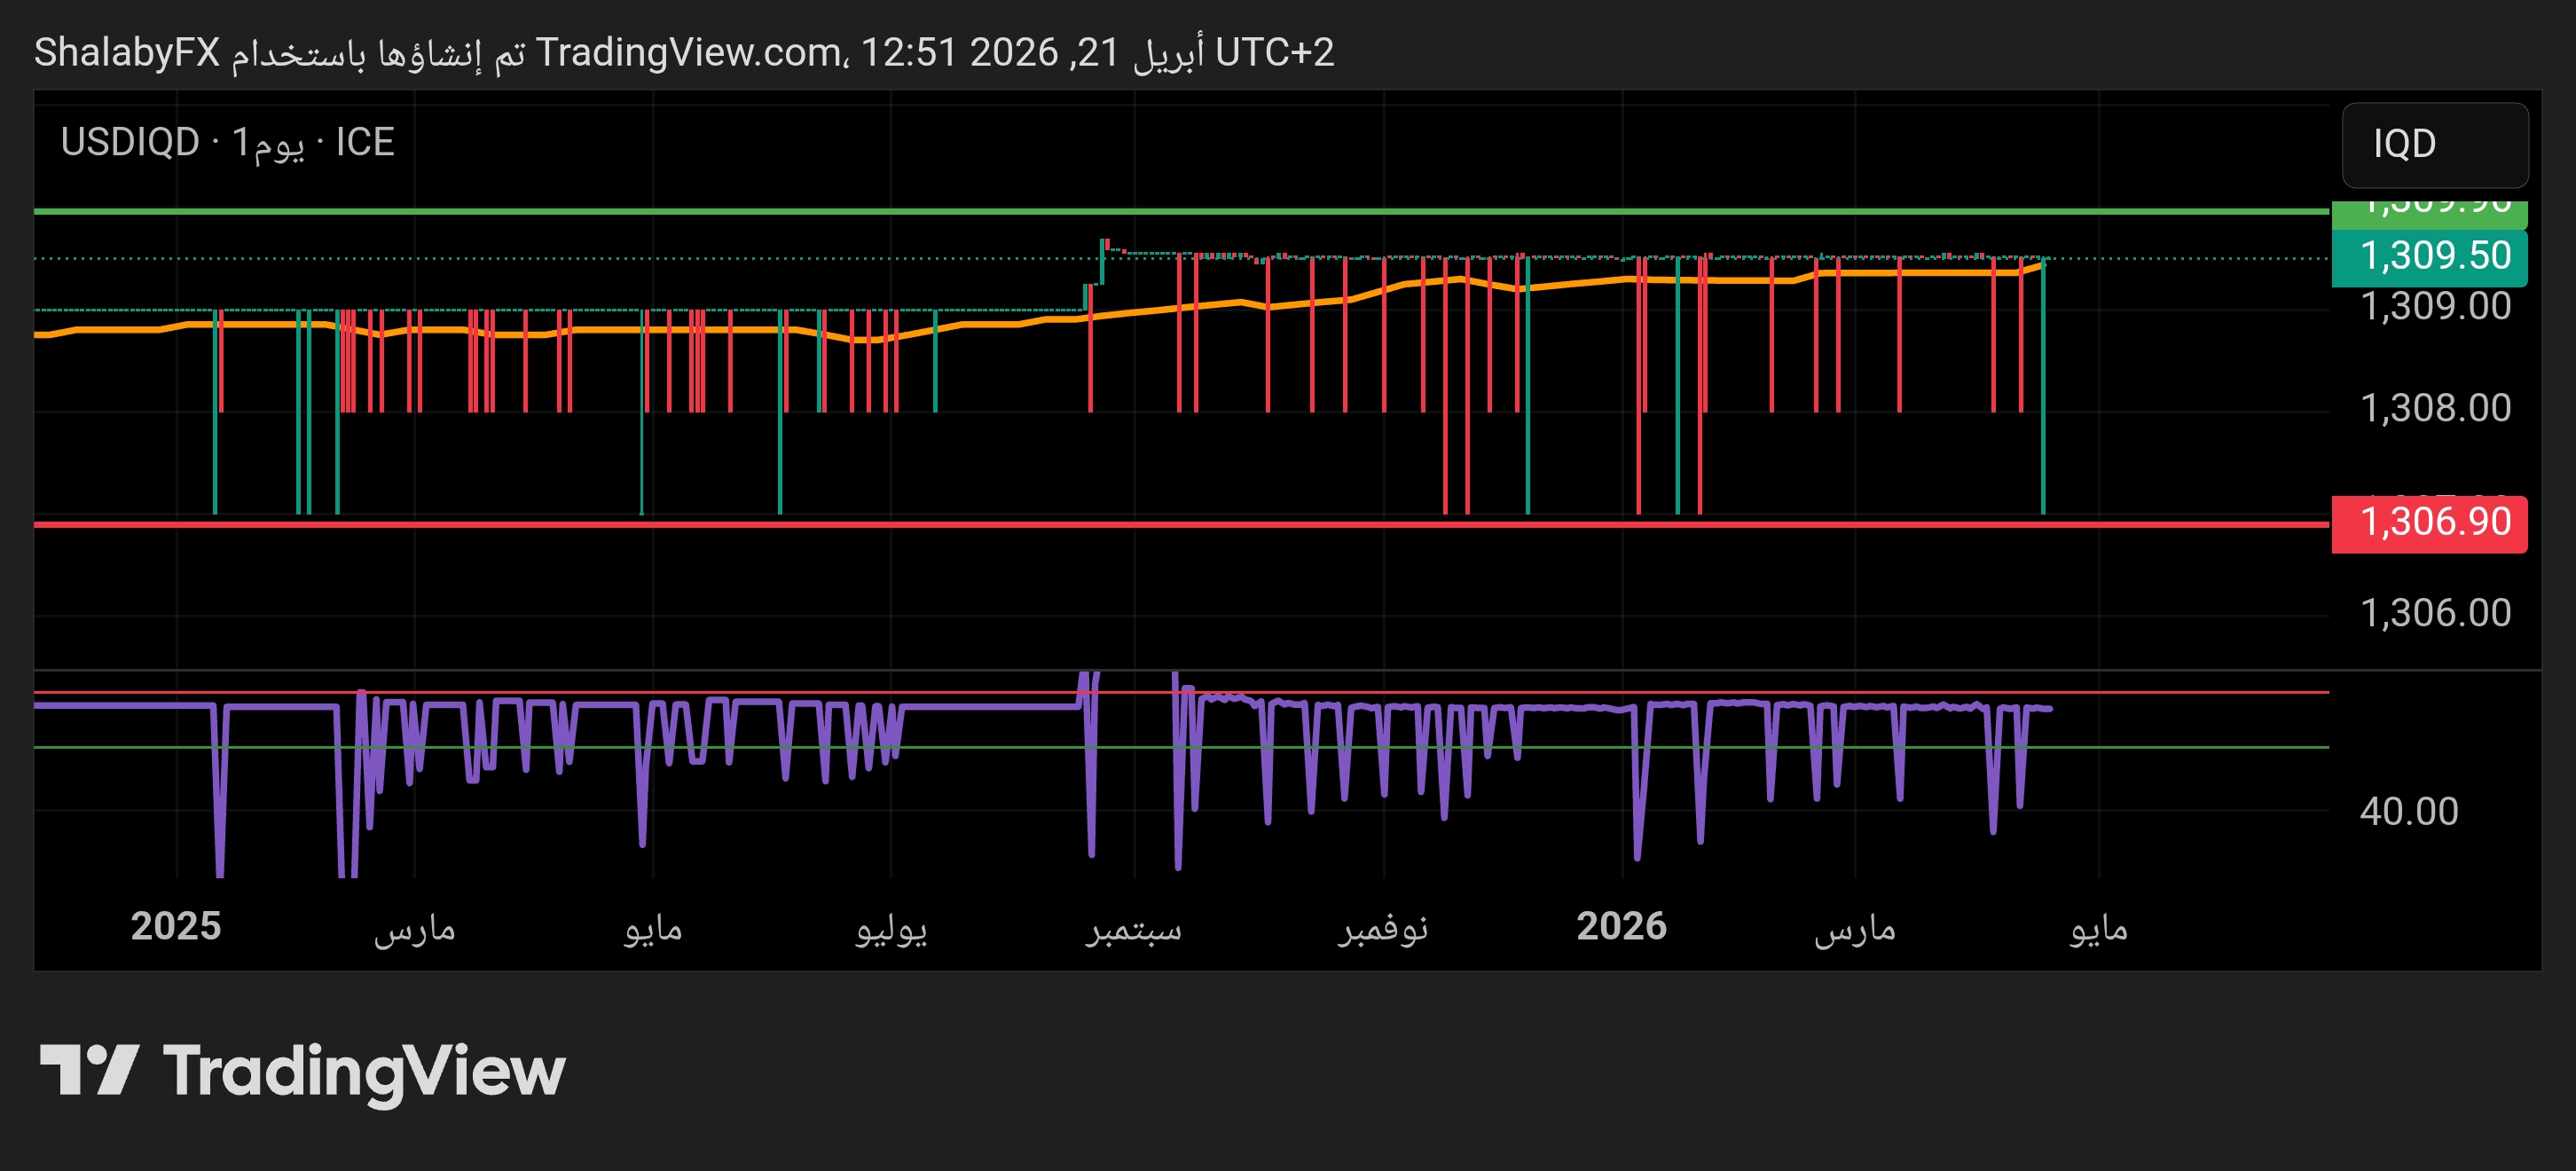The height and width of the screenshot is (1171, 2576).
Task: Click the 40.00 indicator axis label
Action: pyautogui.click(x=2408, y=811)
